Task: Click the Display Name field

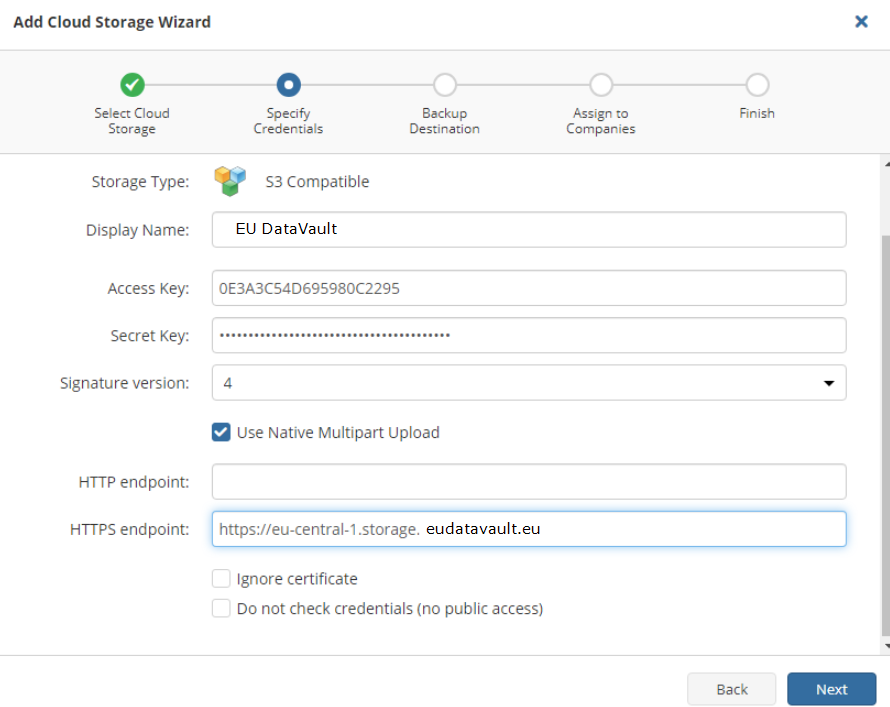Action: 529,229
